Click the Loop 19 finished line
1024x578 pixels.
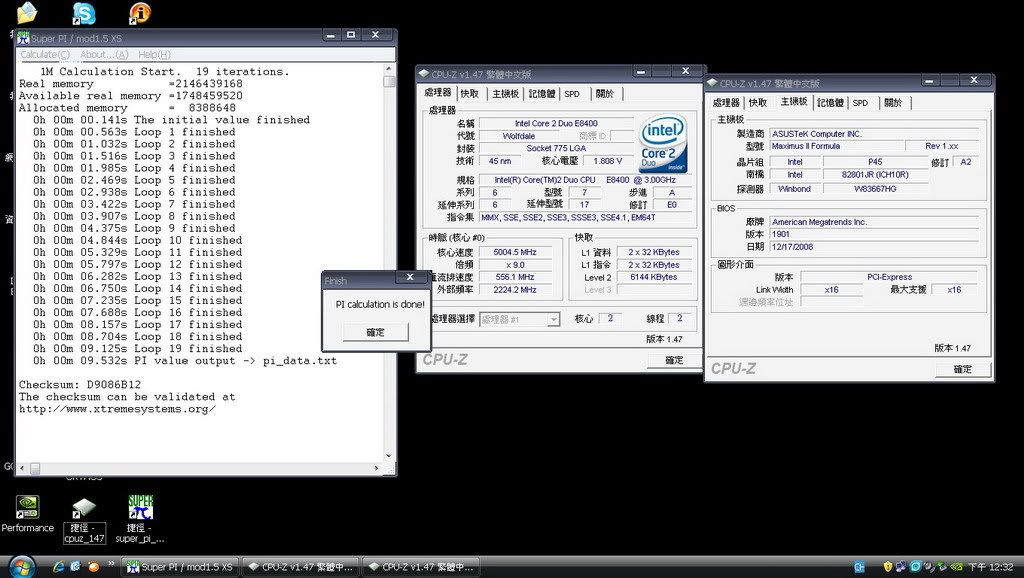[138, 349]
